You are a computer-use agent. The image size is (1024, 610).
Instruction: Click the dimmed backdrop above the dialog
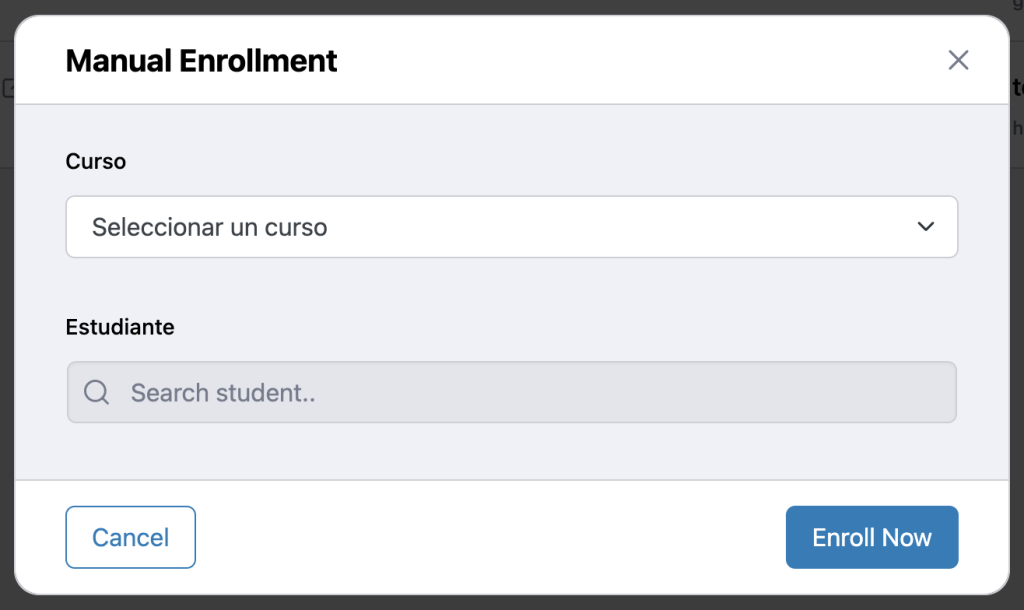(x=500, y=6)
